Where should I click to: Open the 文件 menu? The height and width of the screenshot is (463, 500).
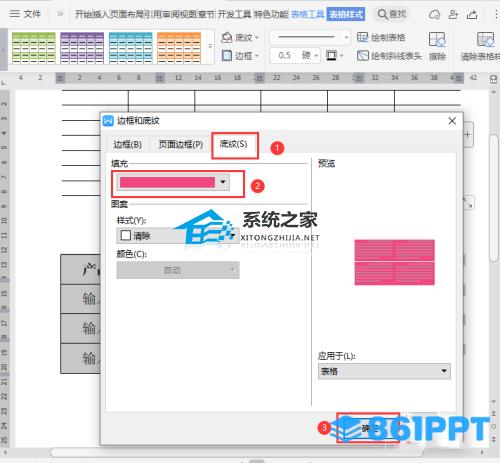[x=25, y=14]
